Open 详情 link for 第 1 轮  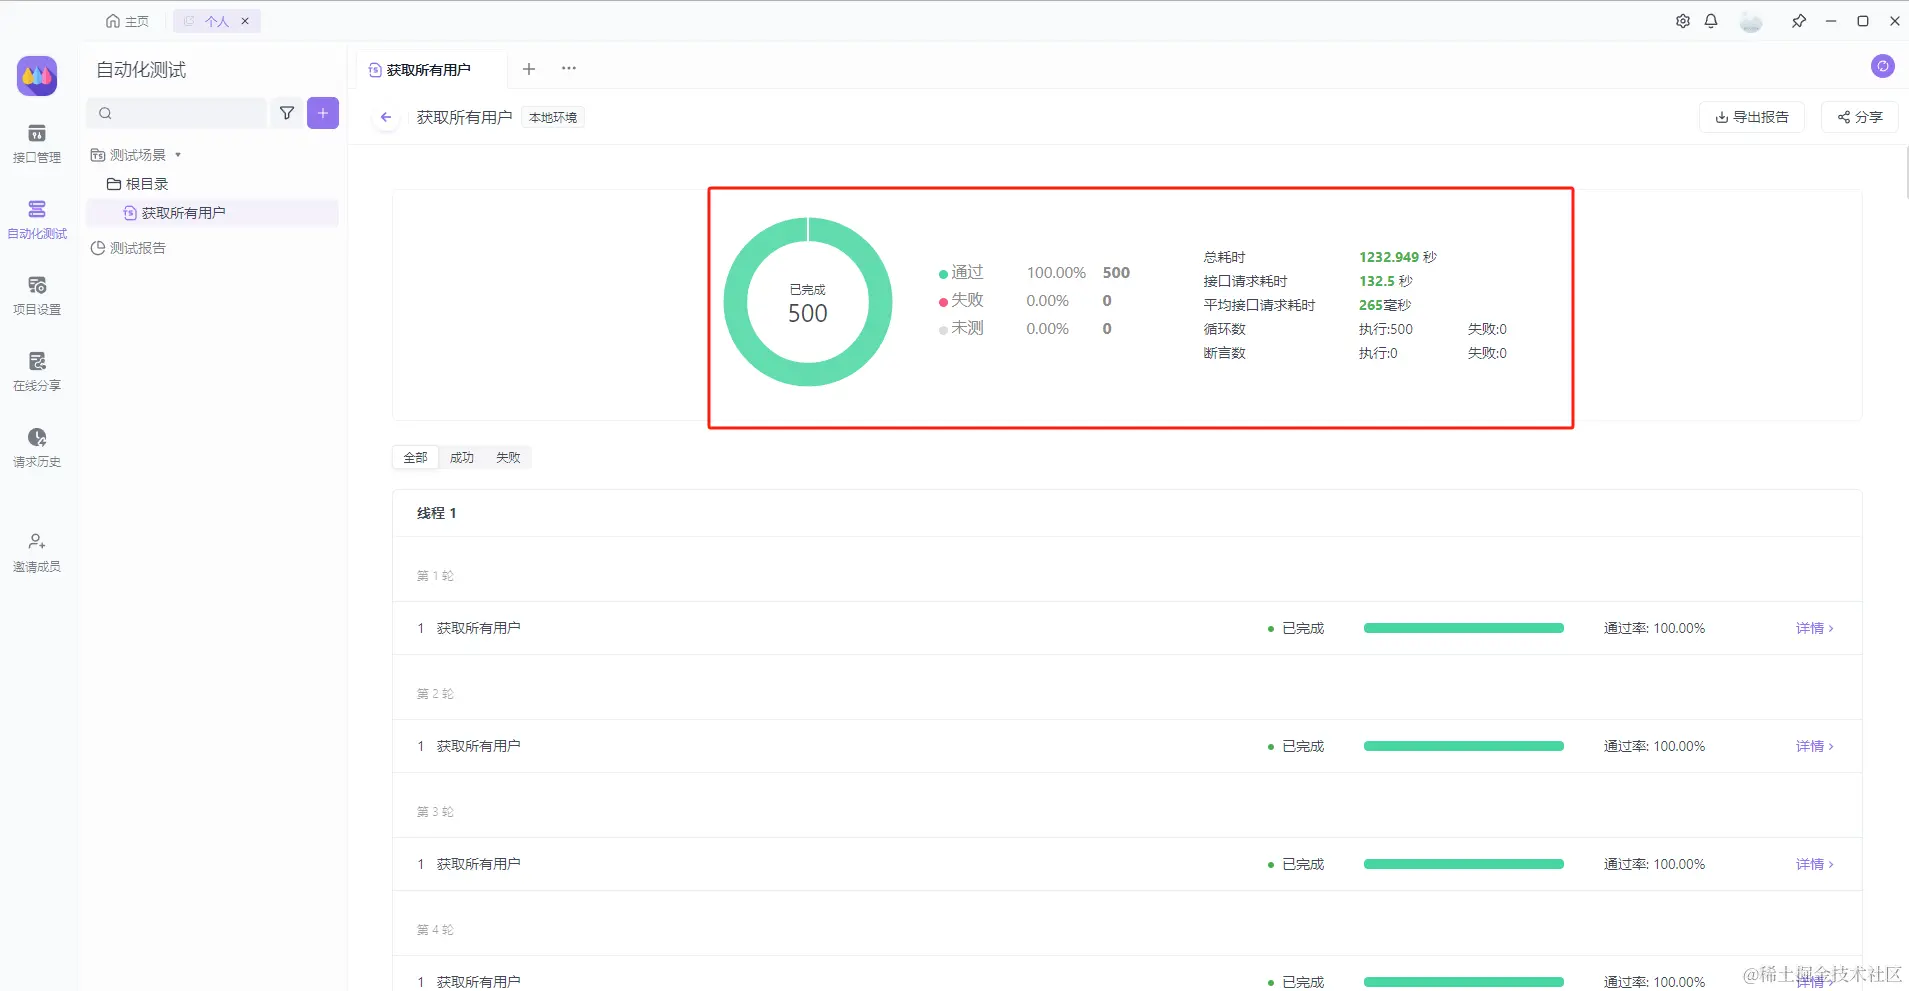click(1814, 628)
